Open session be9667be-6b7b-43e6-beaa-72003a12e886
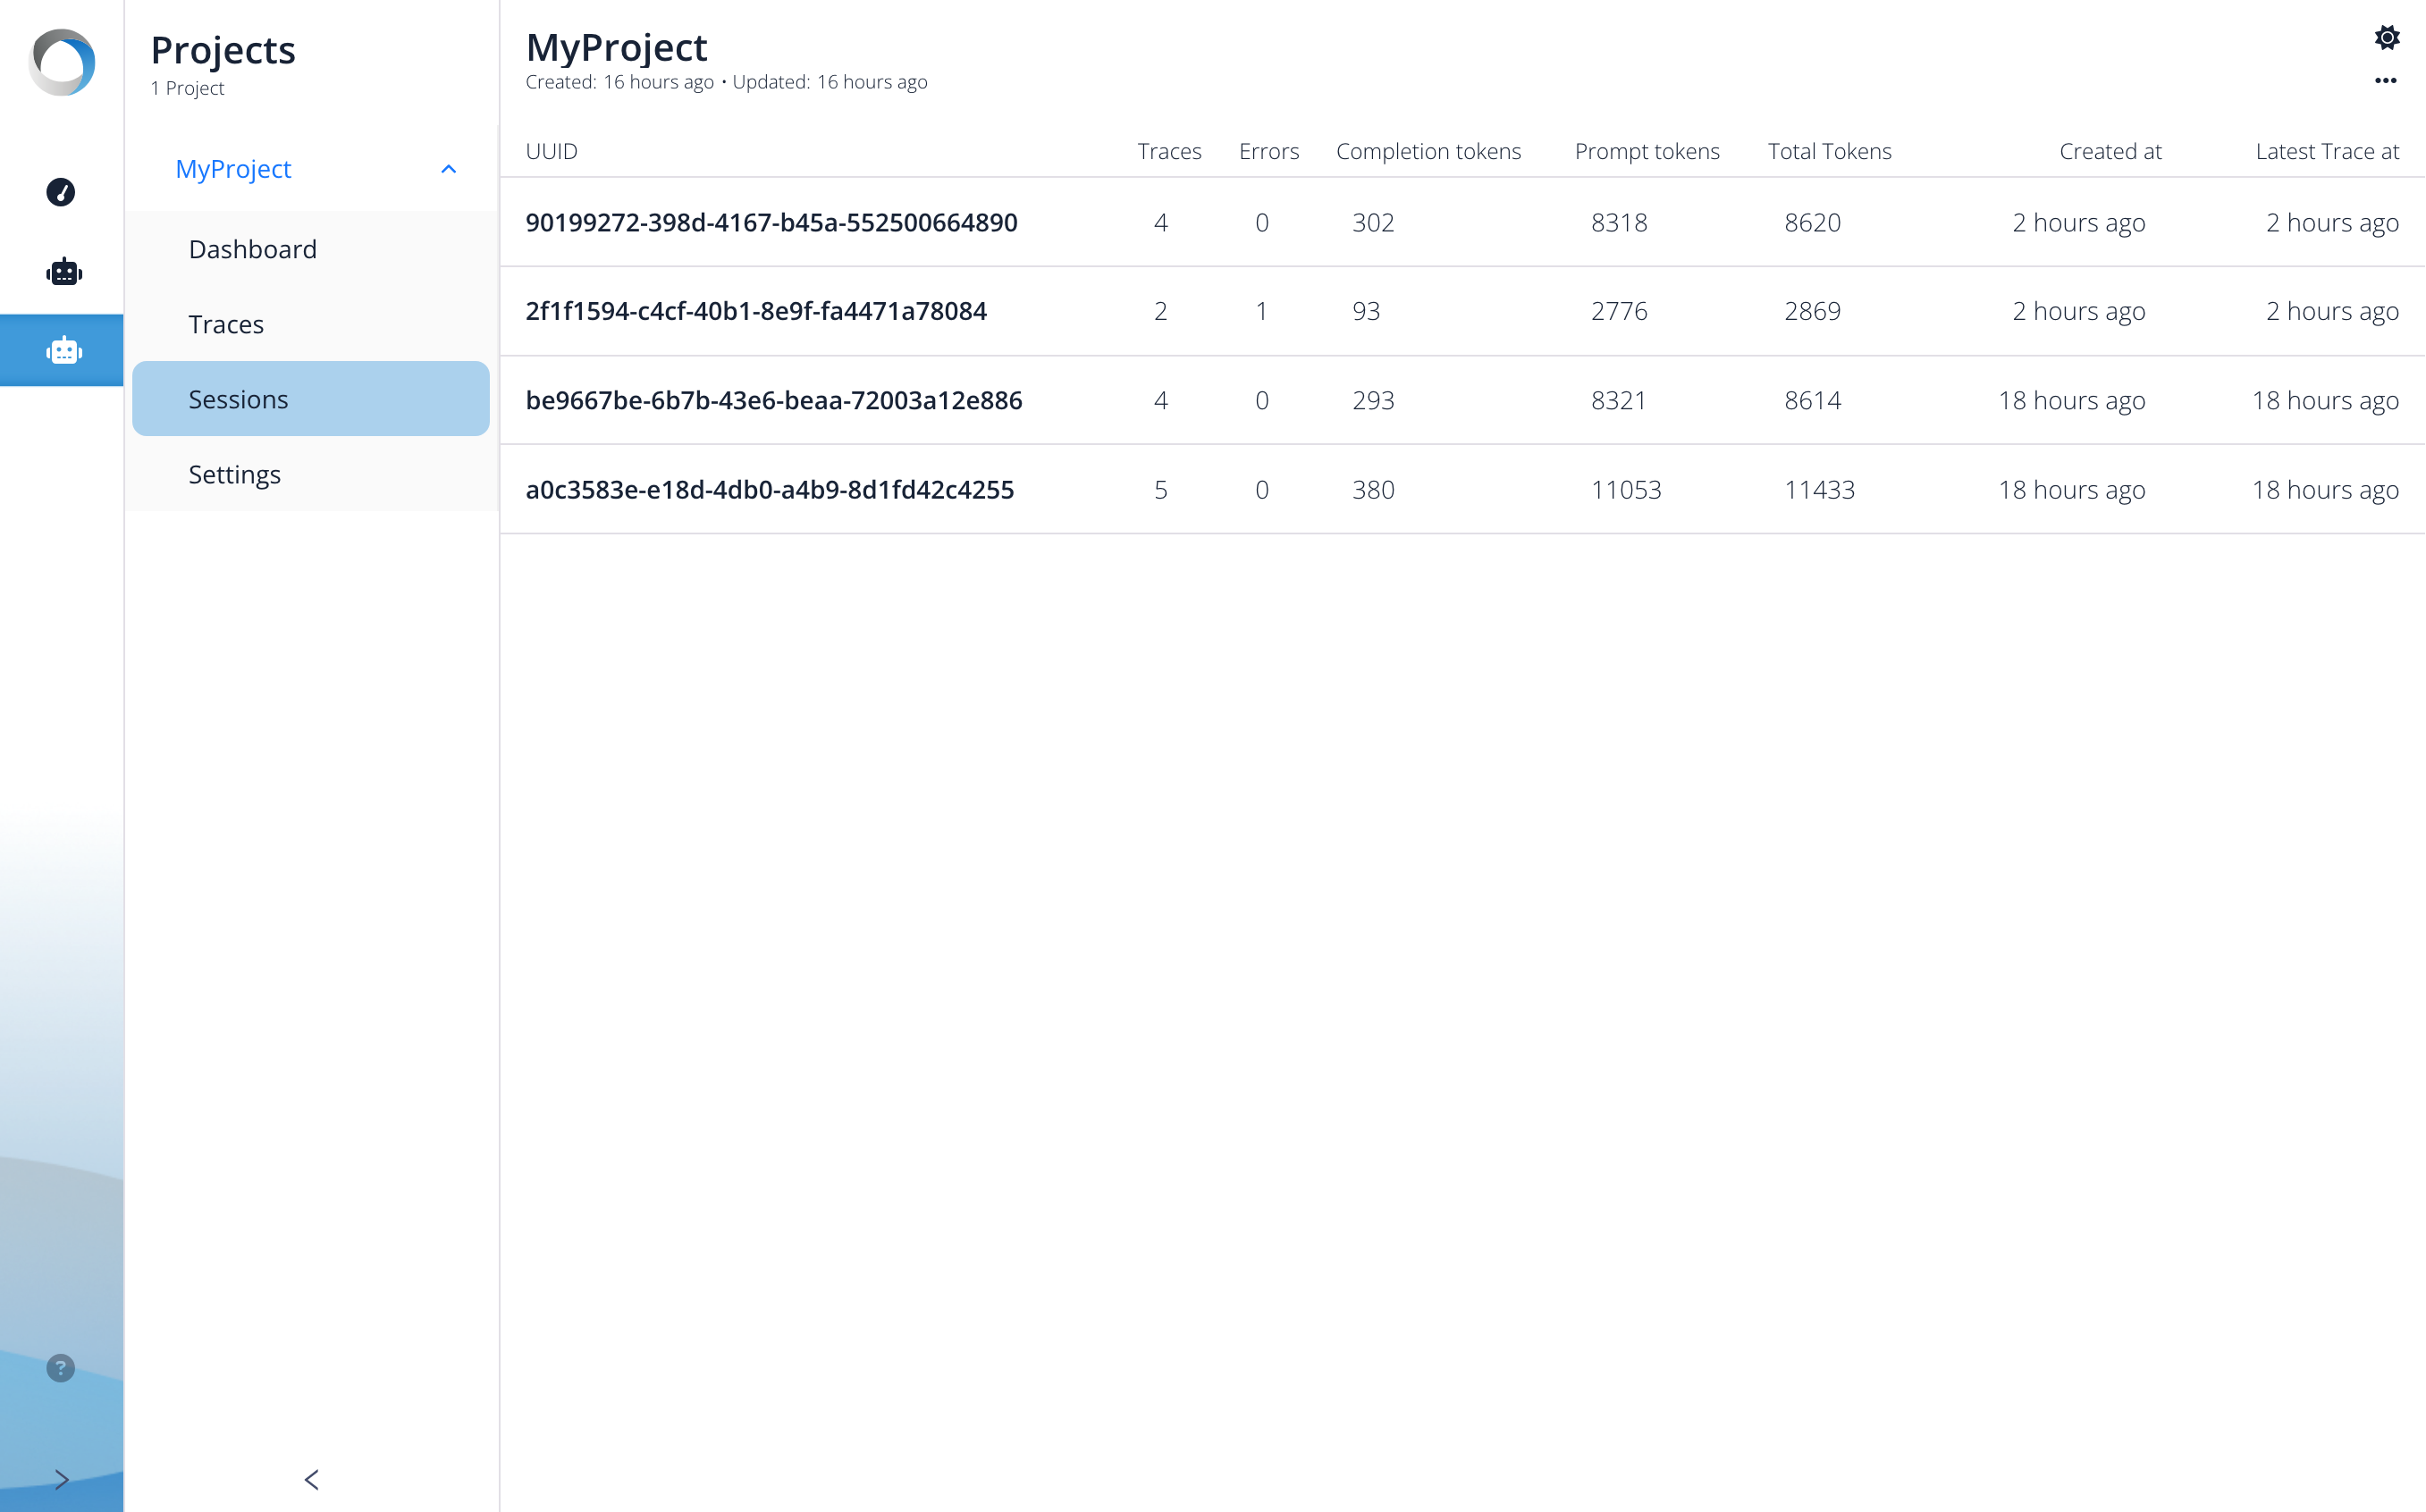 tap(774, 400)
